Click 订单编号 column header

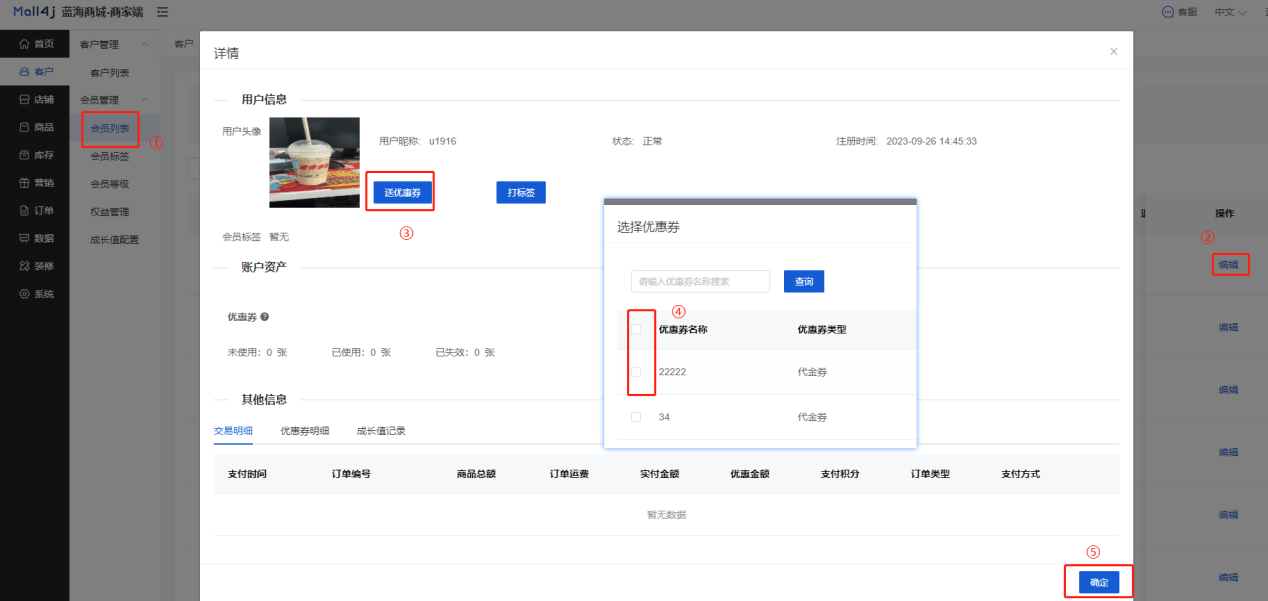click(351, 474)
